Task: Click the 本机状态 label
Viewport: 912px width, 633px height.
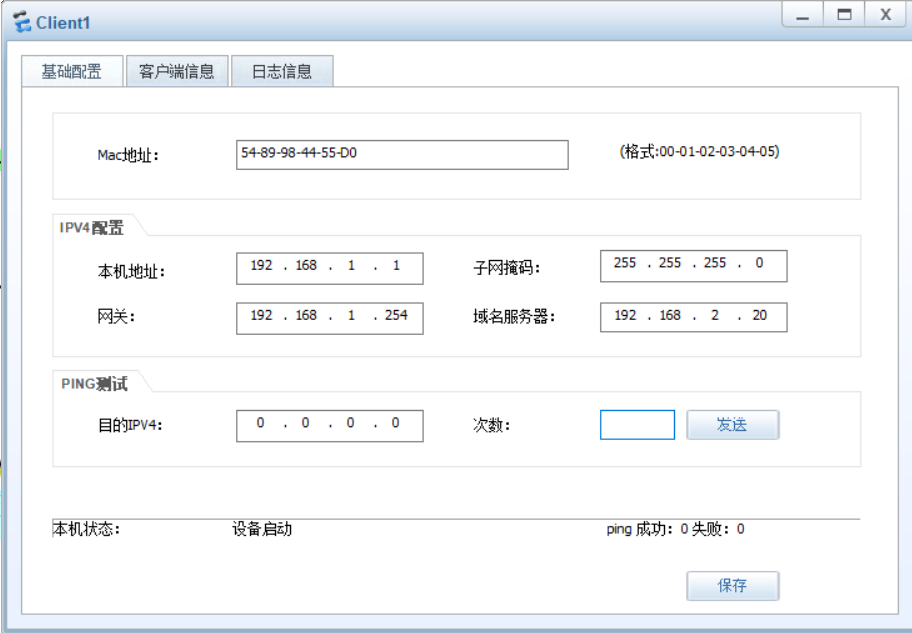Action: (x=86, y=529)
